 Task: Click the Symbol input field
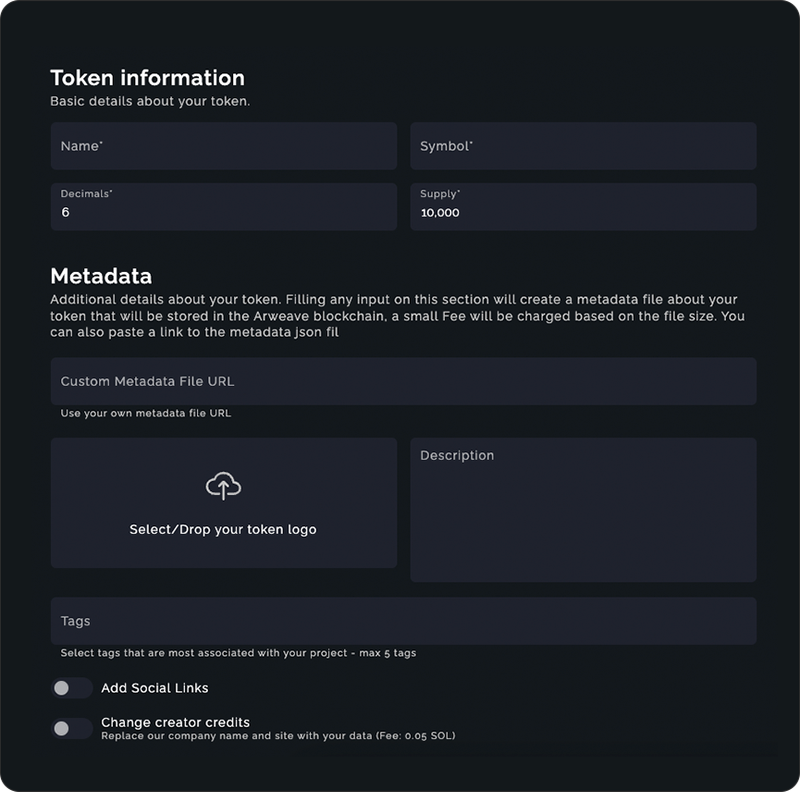(584, 146)
